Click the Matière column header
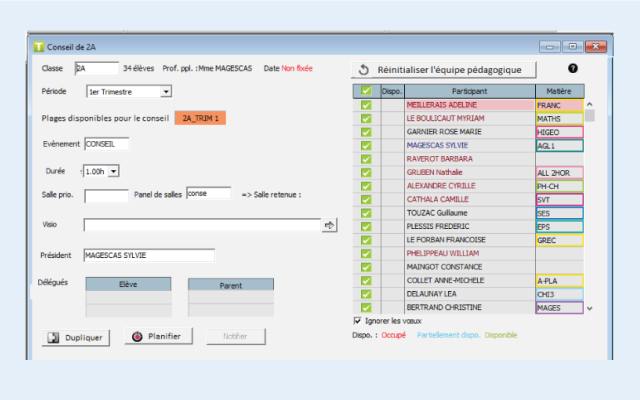The height and width of the screenshot is (400, 640). 558,91
